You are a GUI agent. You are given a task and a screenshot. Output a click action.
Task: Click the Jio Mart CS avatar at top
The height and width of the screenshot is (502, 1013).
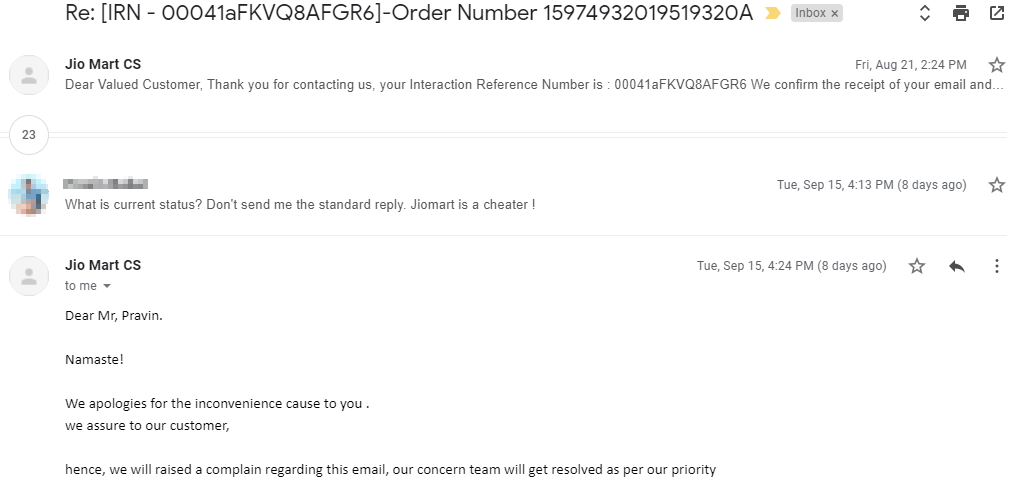pyautogui.click(x=29, y=75)
